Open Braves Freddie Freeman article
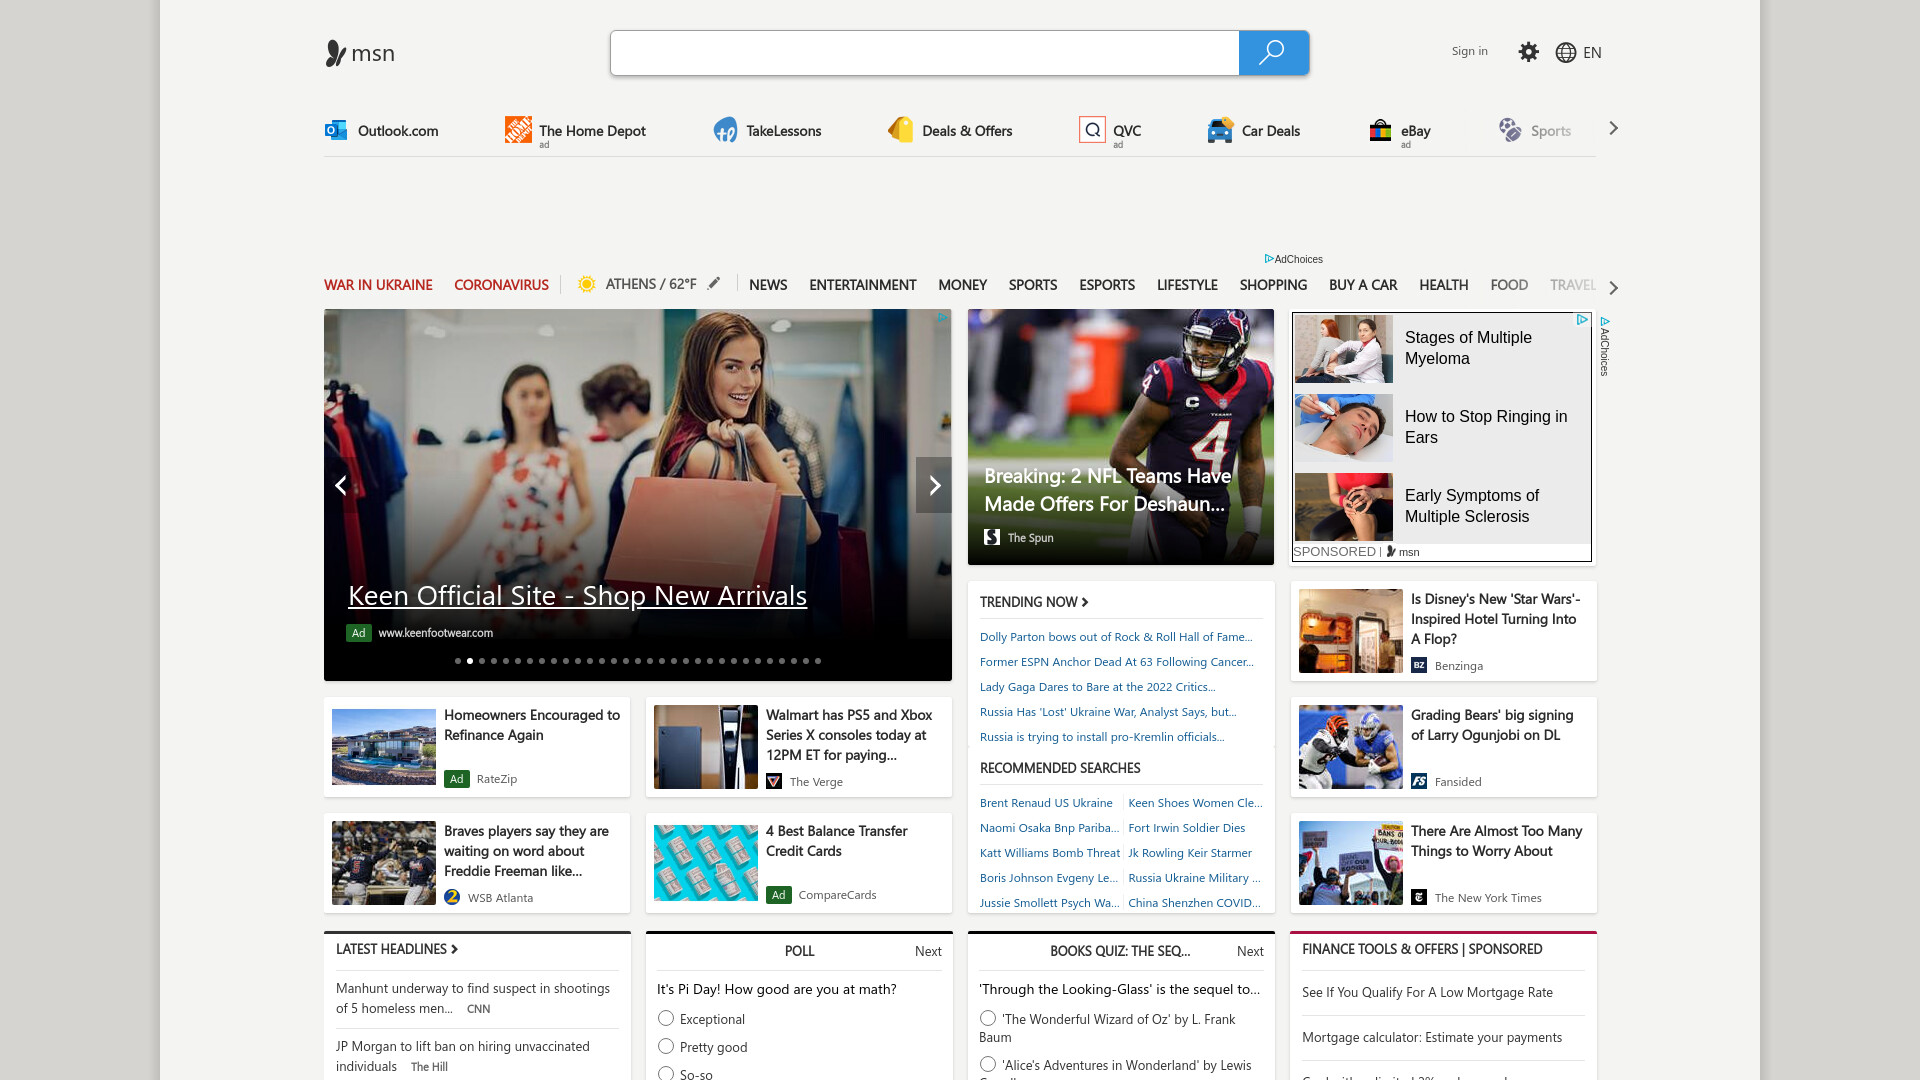This screenshot has height=1080, width=1920. (476, 863)
